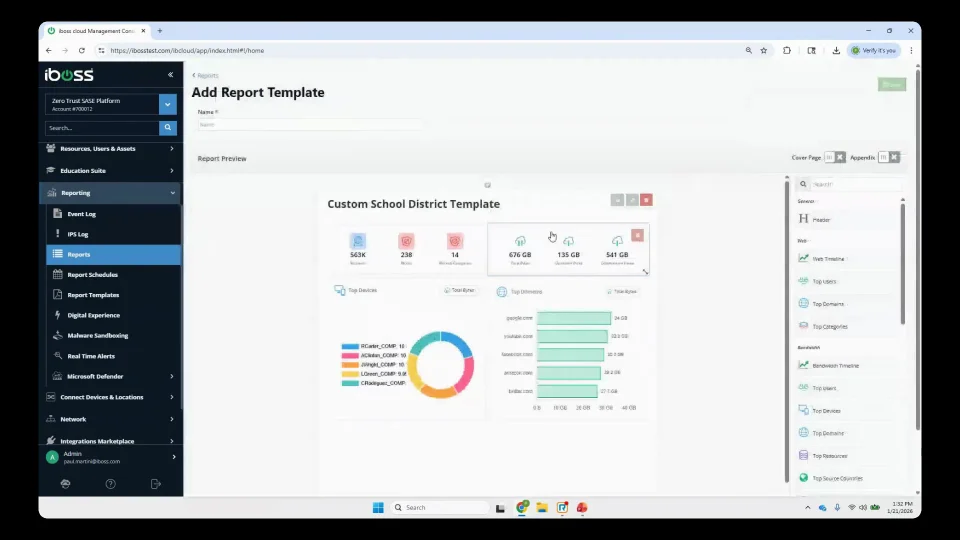The height and width of the screenshot is (540, 960).
Task: Add the Web Timeline widget
Action: point(828,259)
